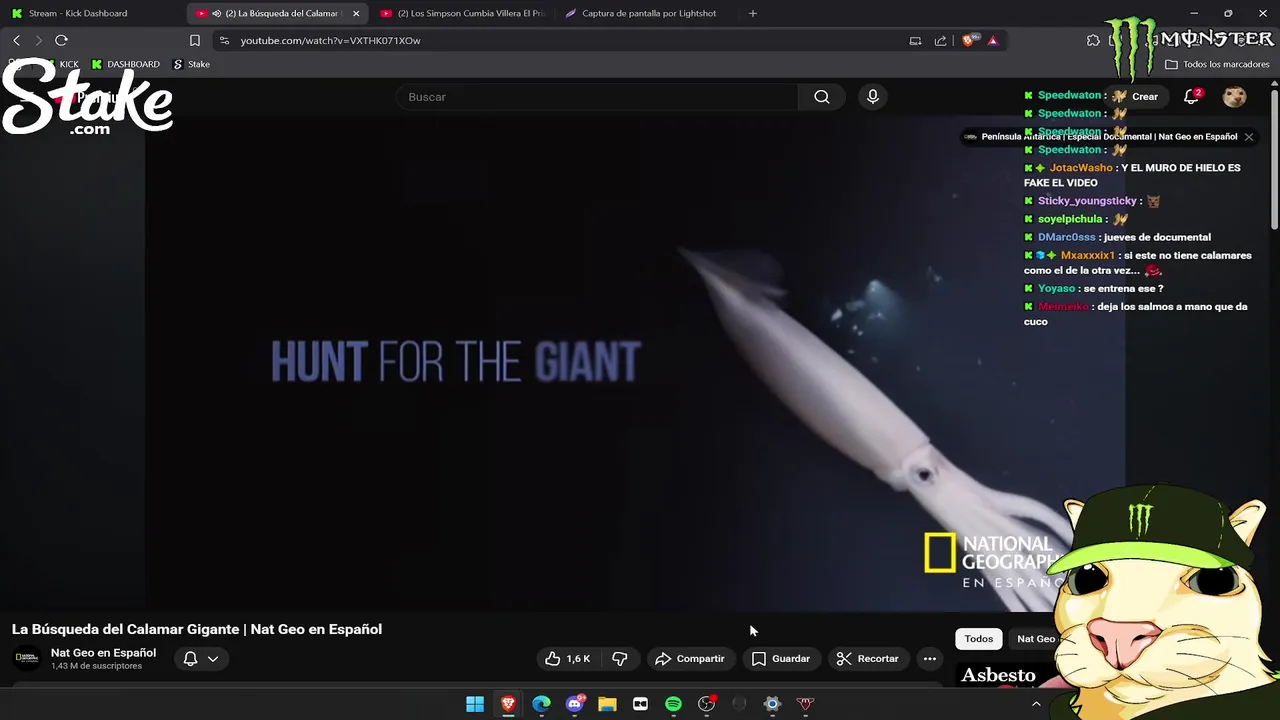Image resolution: width=1280 pixels, height=720 pixels.
Task: Click the Recortar clip button
Action: pyautogui.click(x=868, y=658)
